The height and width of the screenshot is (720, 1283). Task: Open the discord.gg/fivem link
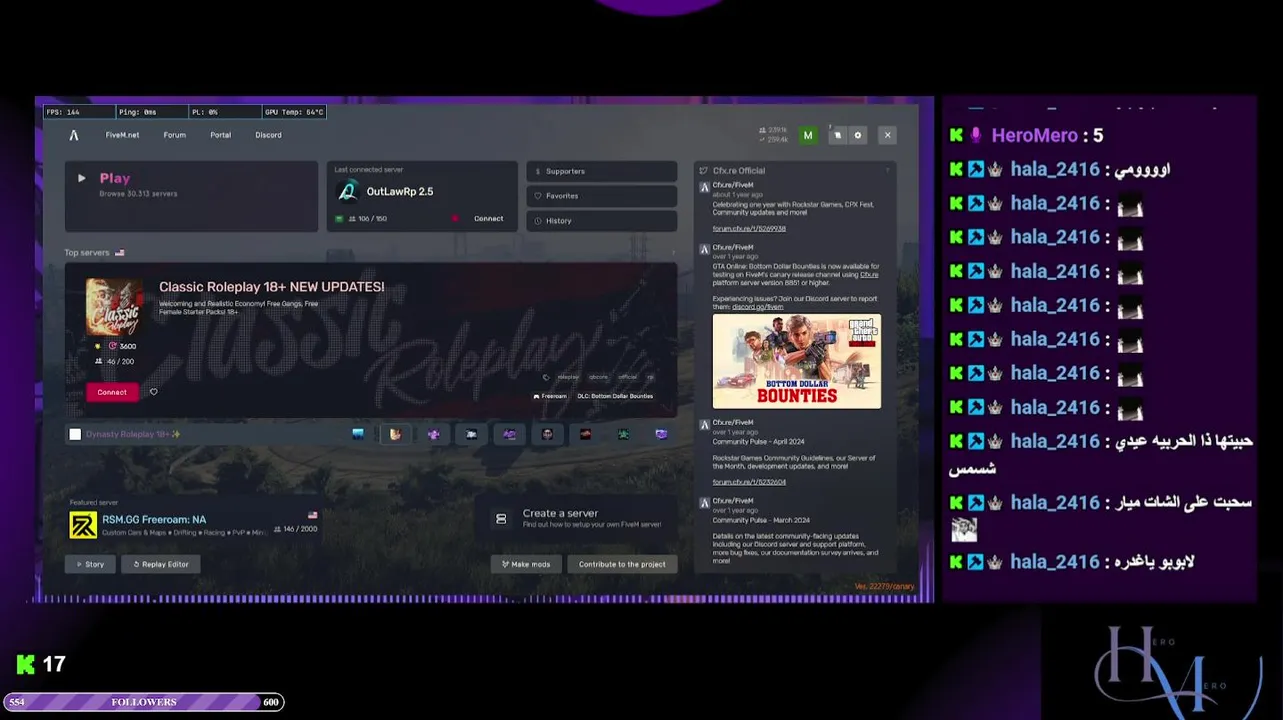758,307
